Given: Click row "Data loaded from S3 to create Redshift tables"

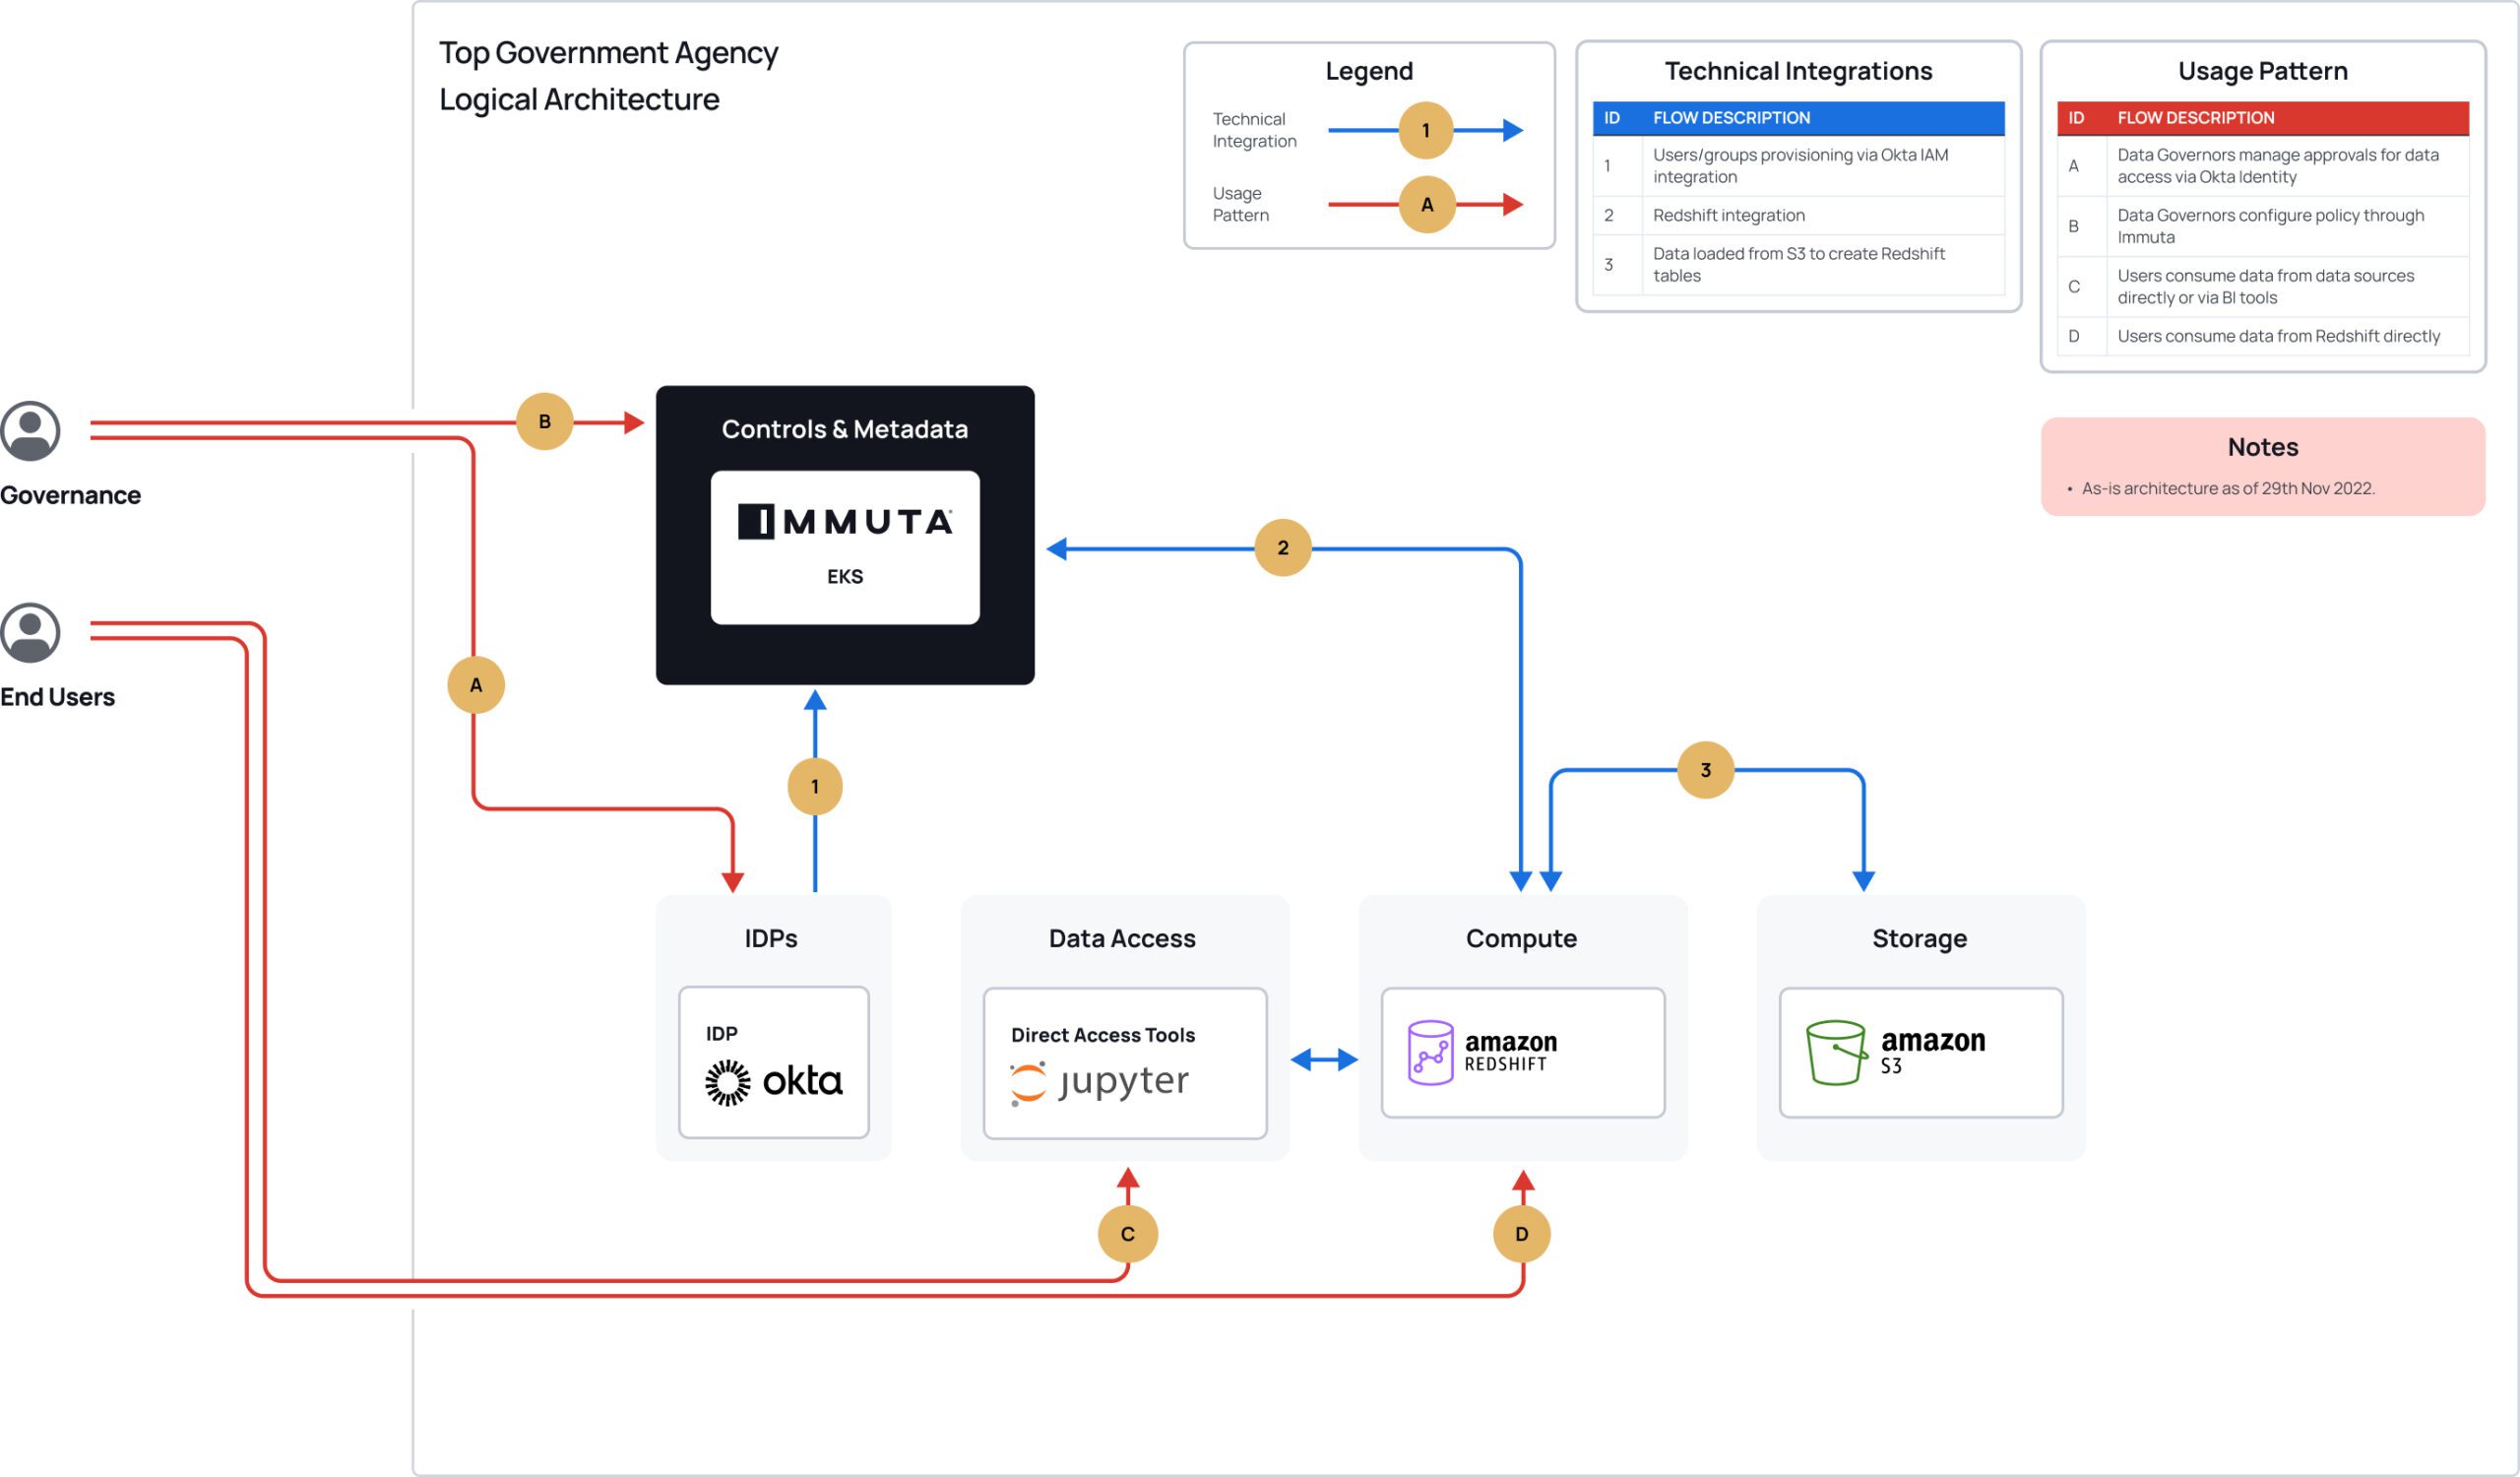Looking at the screenshot, I should [x=1798, y=265].
